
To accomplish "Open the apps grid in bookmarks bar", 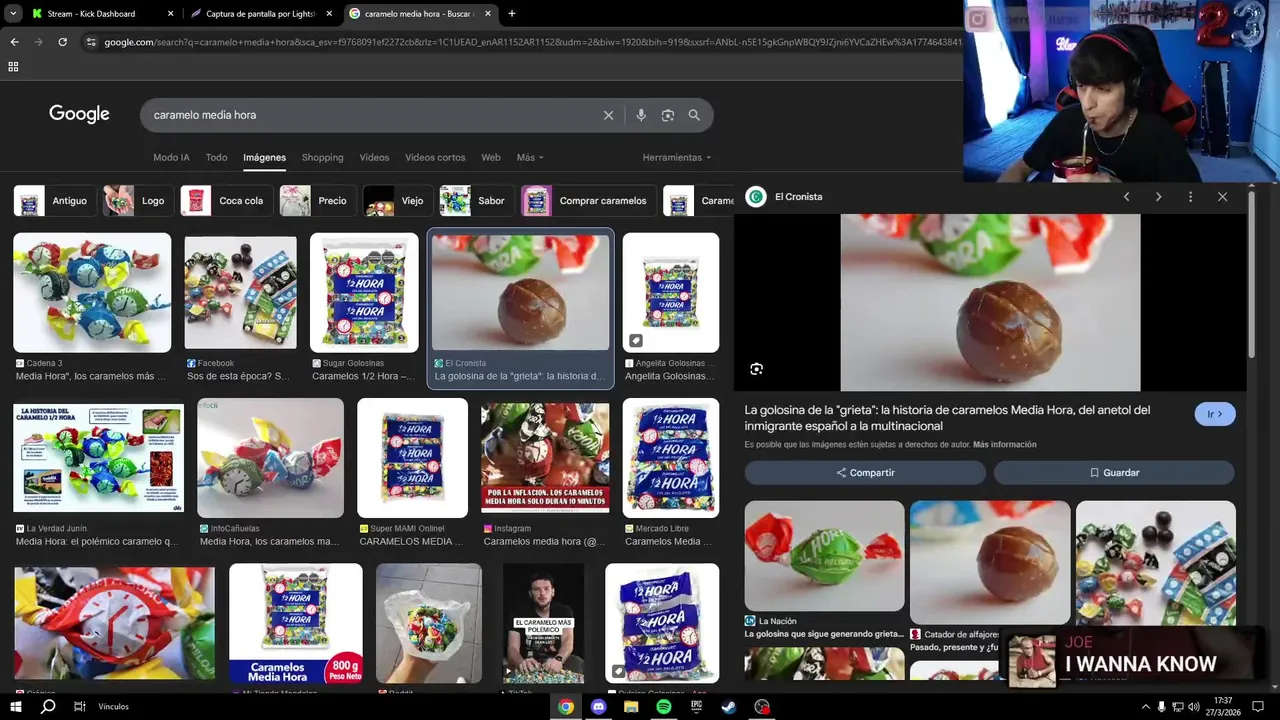I will (x=13, y=67).
